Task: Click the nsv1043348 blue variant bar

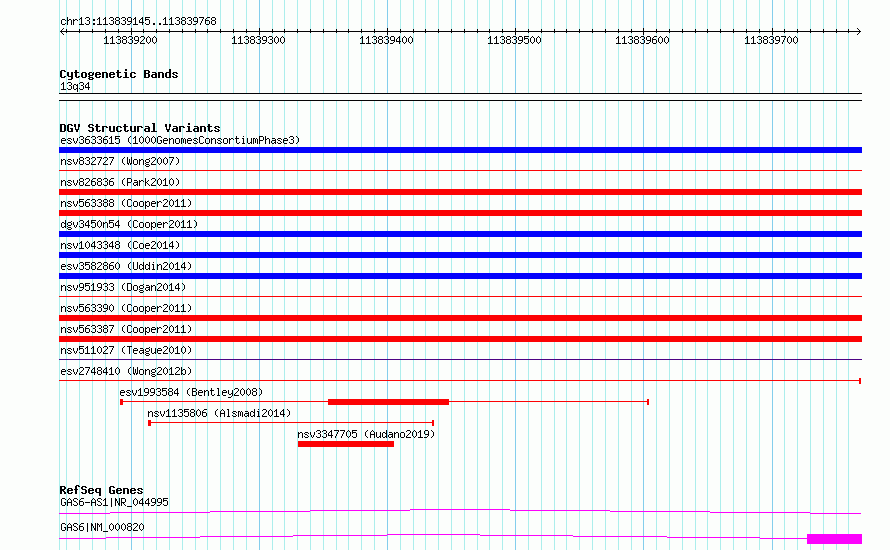Action: (460, 255)
